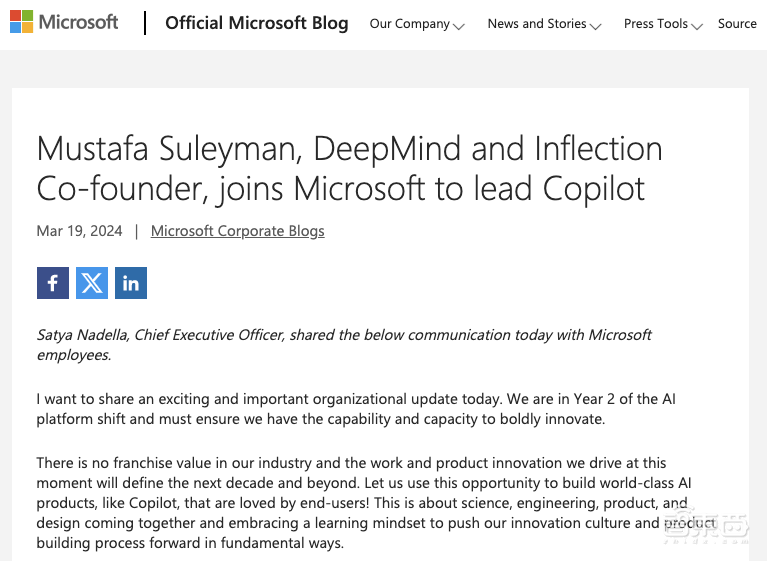Open the Source menu item
The image size is (767, 561).
pos(737,24)
